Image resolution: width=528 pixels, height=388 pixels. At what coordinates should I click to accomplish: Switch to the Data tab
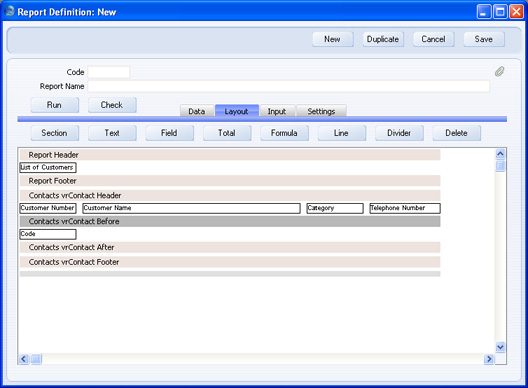tap(197, 111)
